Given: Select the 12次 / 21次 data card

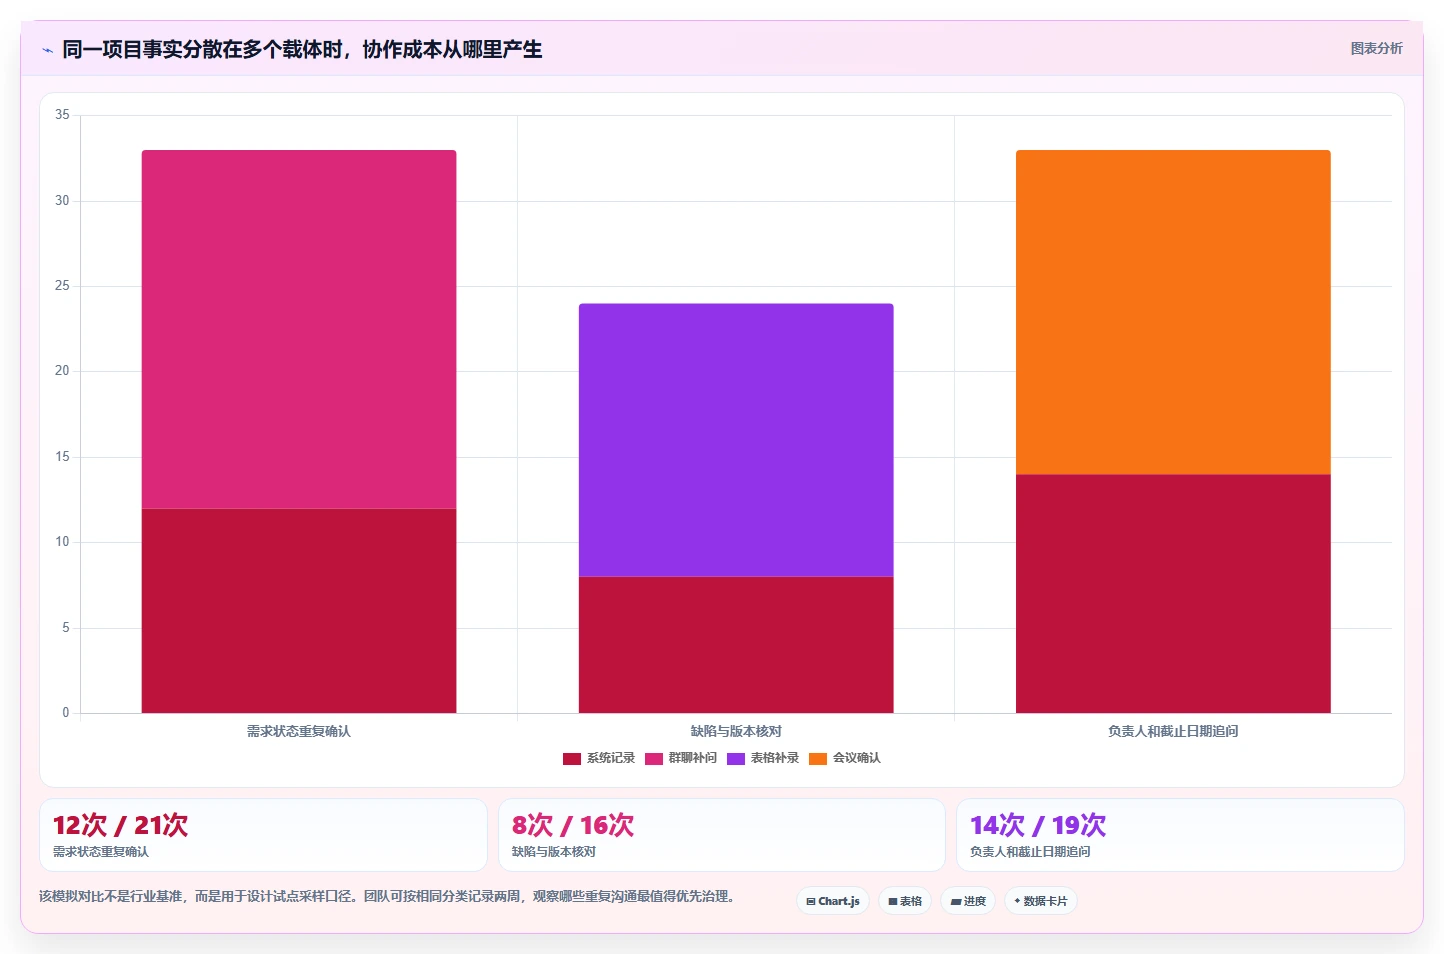Looking at the screenshot, I should (x=263, y=835).
